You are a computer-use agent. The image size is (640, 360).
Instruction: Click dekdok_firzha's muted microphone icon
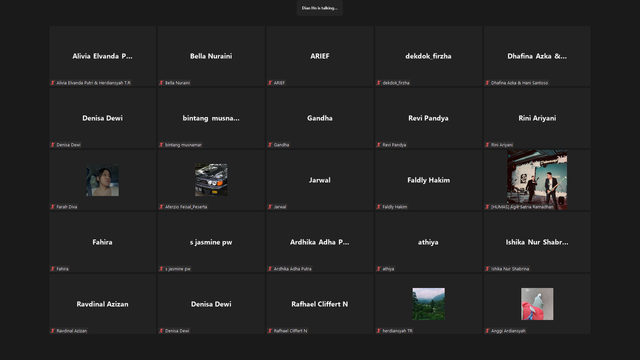[x=379, y=83]
